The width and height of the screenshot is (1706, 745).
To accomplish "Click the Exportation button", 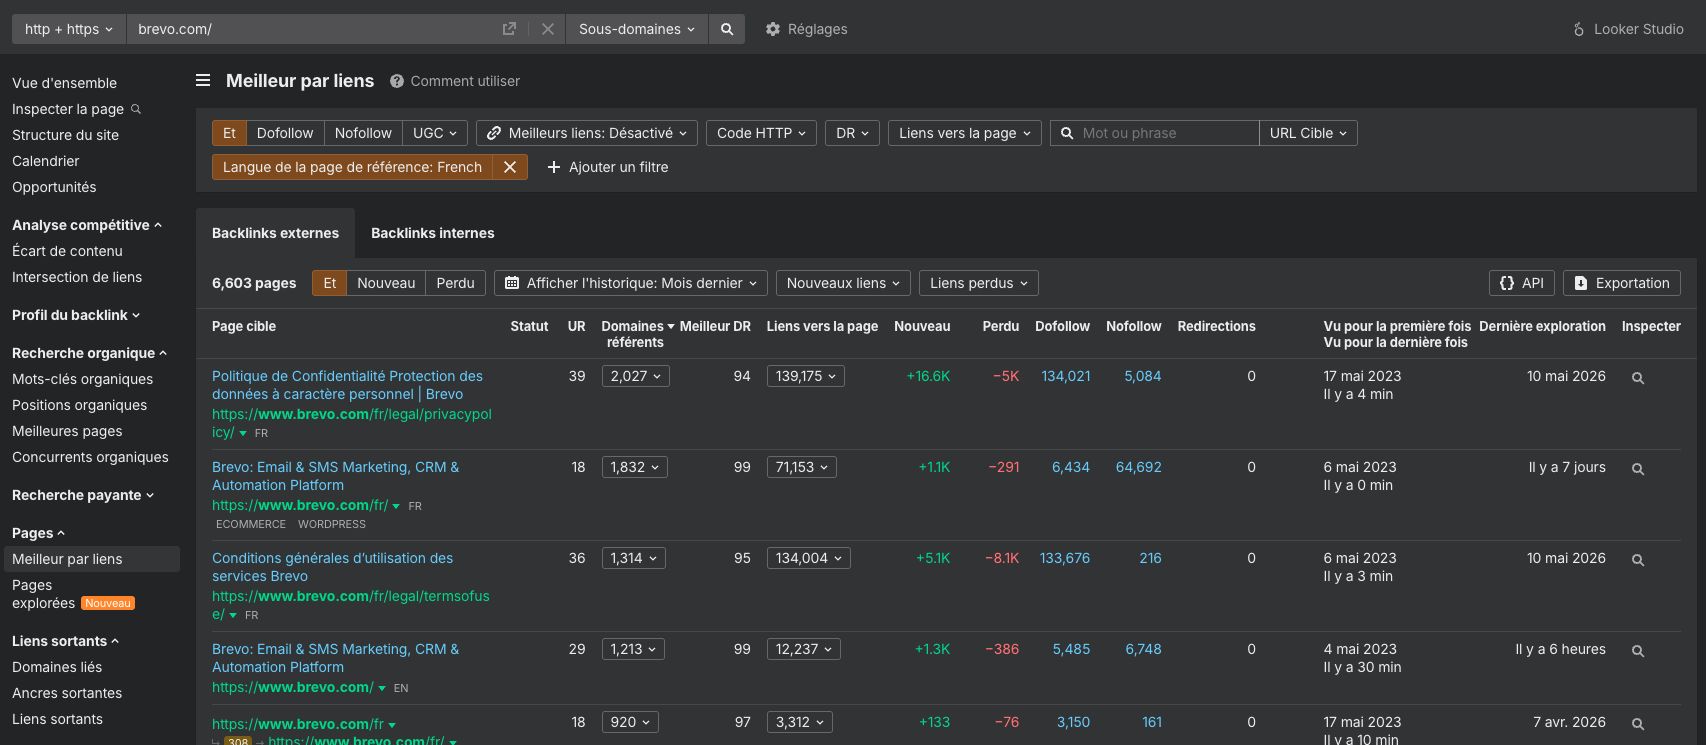I will click(x=1622, y=283).
